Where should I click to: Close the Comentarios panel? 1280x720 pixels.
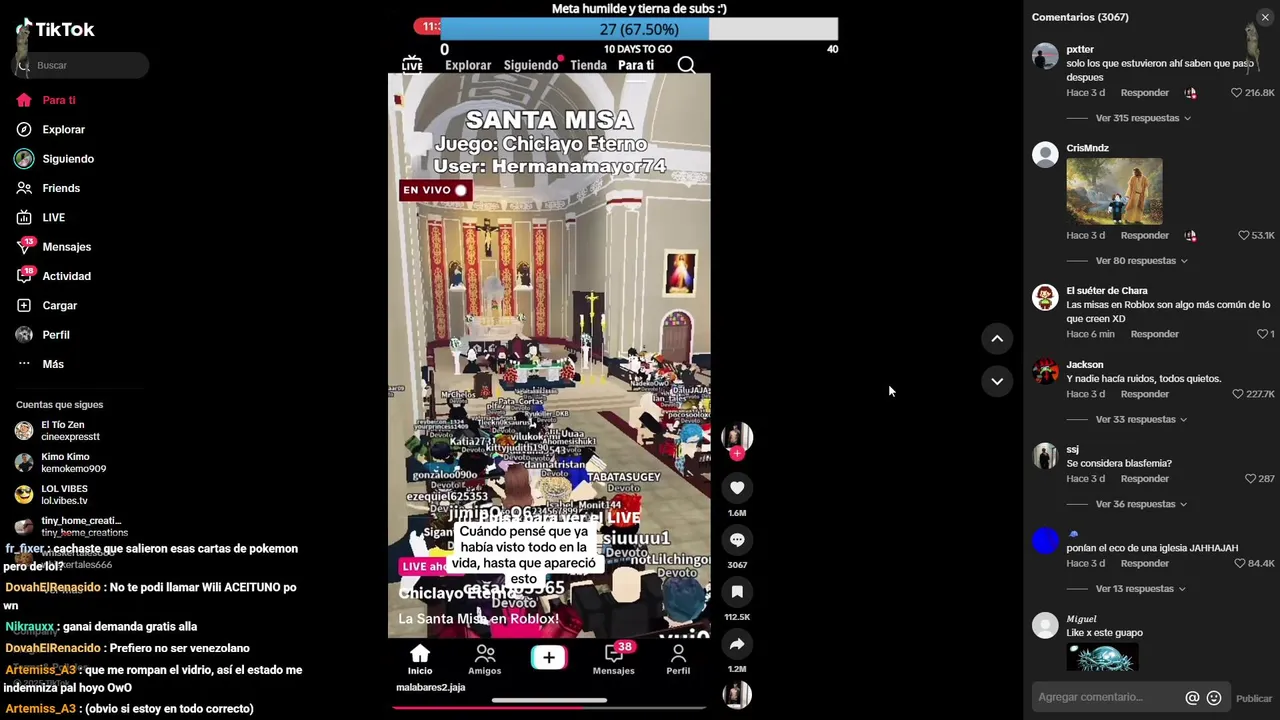[1265, 18]
